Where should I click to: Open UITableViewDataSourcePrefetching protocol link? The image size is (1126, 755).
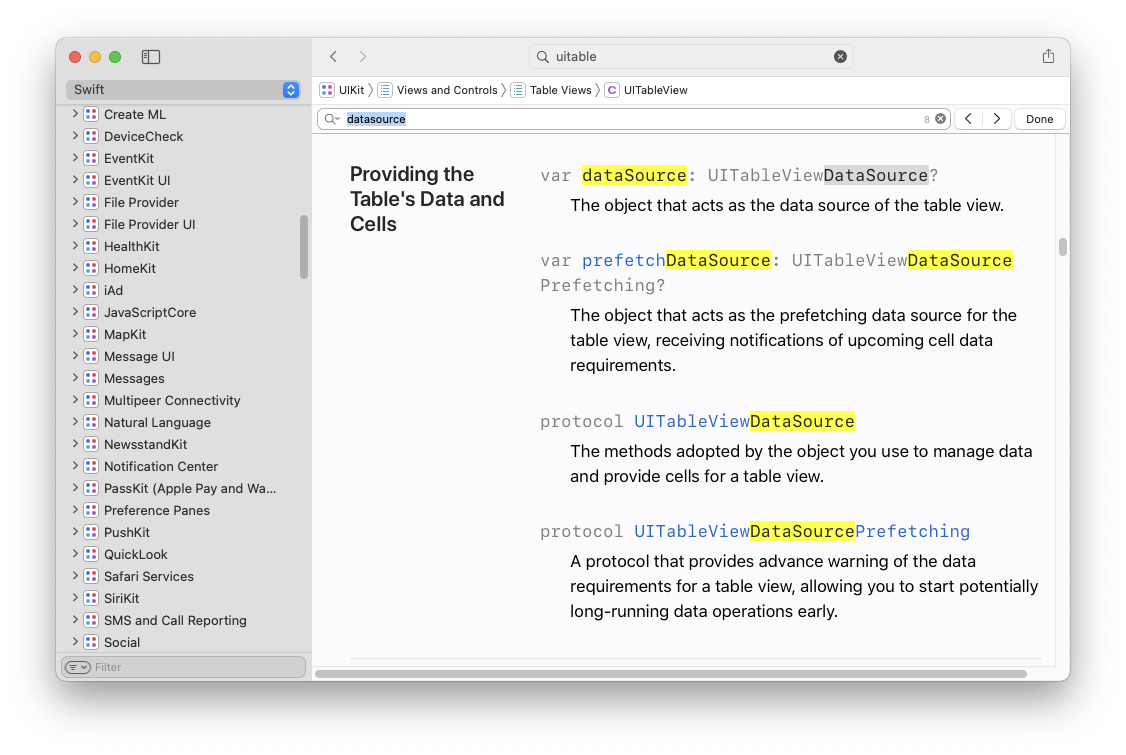[801, 531]
